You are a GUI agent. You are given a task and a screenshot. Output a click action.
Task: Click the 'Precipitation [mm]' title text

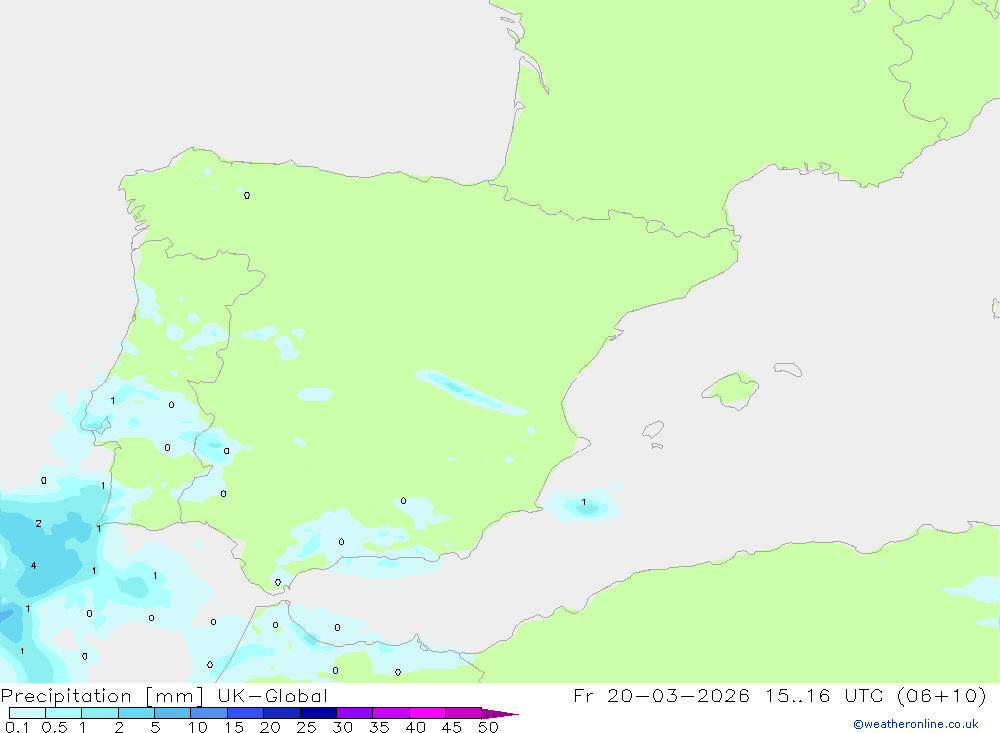pos(102,696)
